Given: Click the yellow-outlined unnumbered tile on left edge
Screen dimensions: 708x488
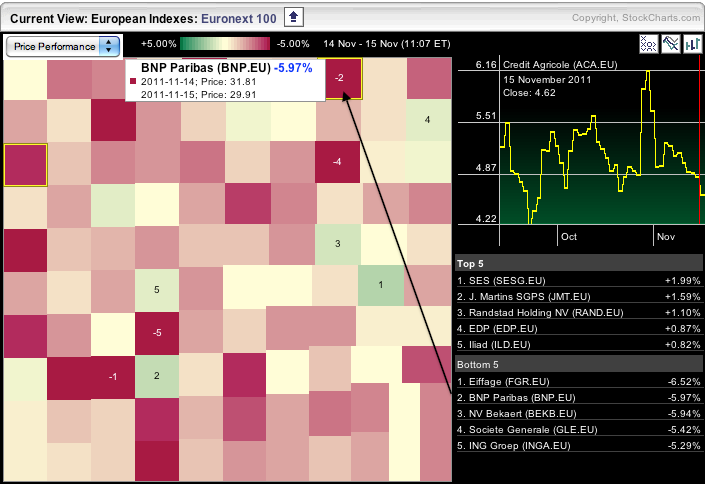Looking at the screenshot, I should point(26,165).
